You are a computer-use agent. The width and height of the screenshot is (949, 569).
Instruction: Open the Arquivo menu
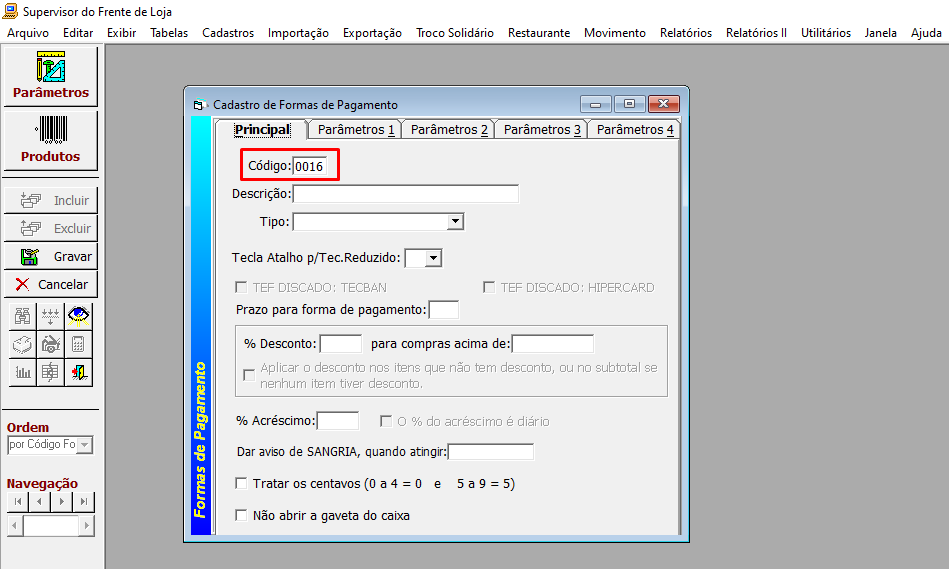pos(28,33)
